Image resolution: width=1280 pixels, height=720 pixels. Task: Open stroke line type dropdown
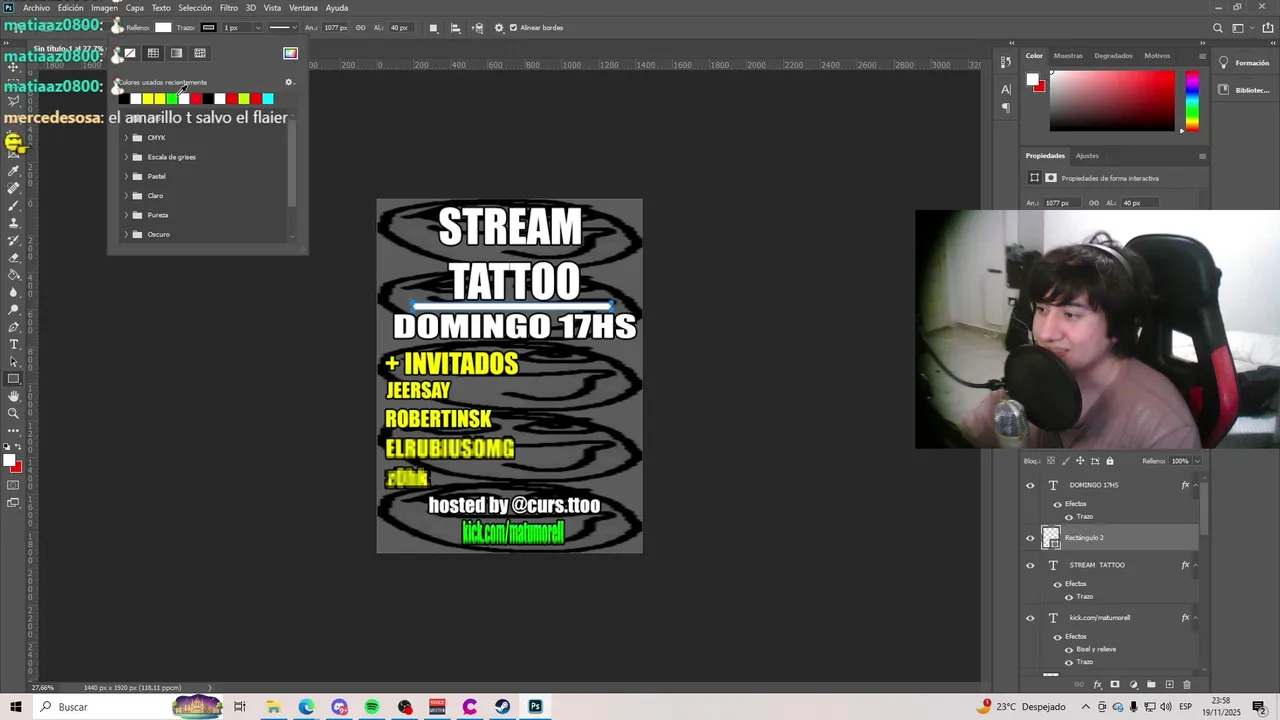coord(282,28)
